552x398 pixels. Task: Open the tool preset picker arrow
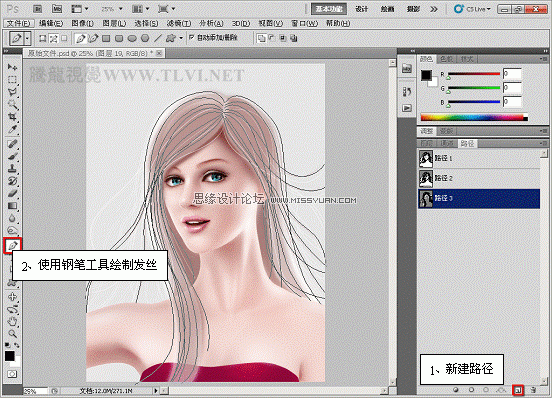tap(27, 38)
